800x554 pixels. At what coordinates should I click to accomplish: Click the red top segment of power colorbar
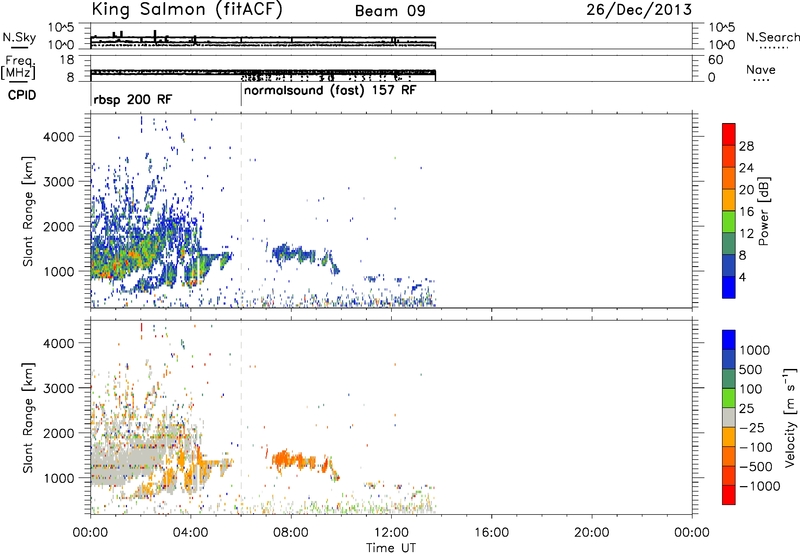pos(729,134)
